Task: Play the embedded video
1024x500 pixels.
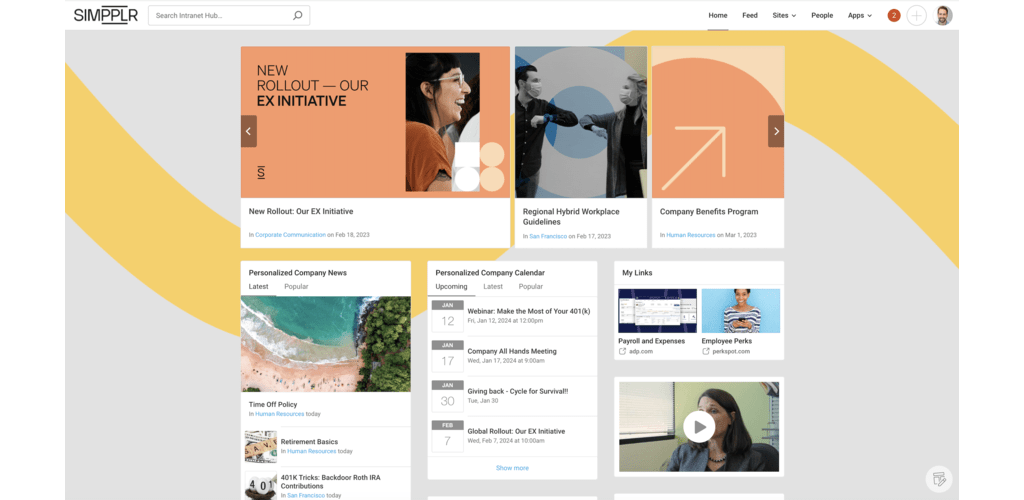Action: (699, 427)
